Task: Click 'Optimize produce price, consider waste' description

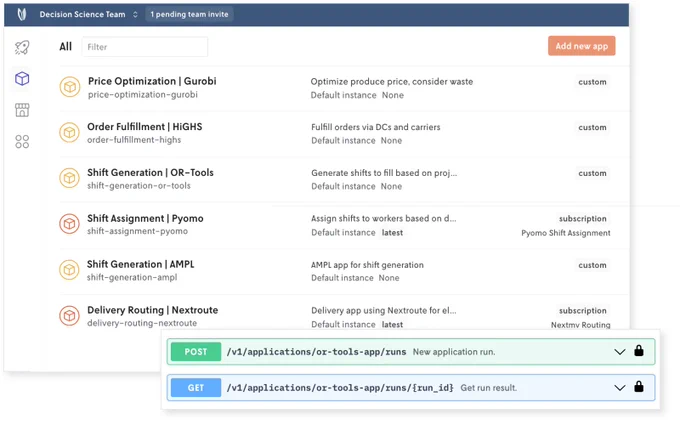Action: pos(392,82)
